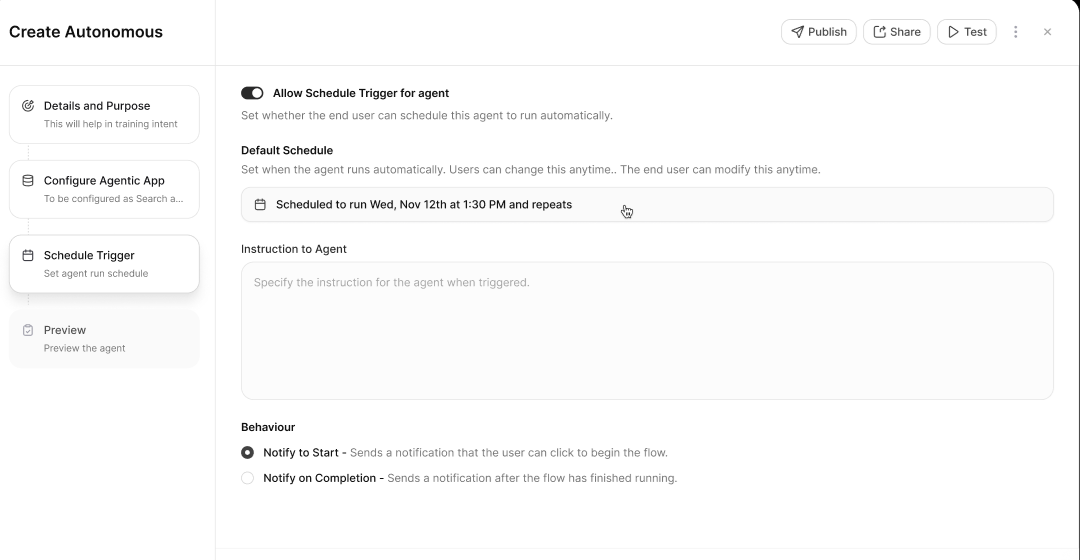Close the Create Autonomous dialog

pos(1047,32)
